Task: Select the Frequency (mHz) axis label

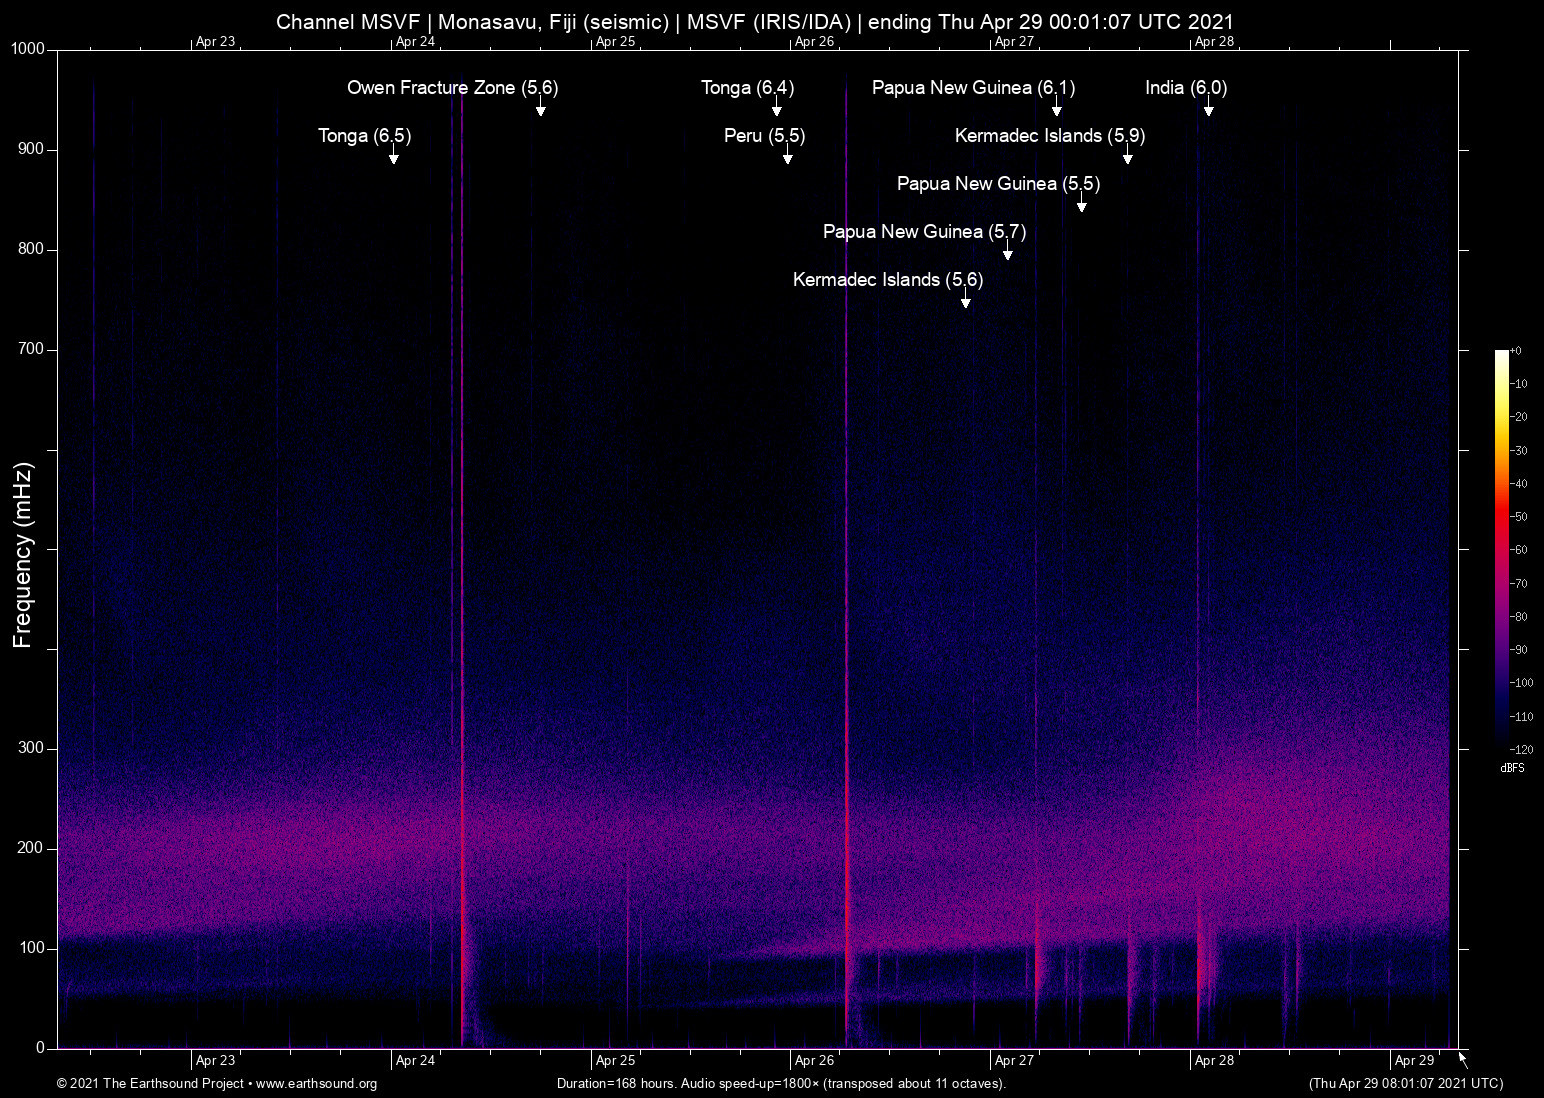Action: 22,548
